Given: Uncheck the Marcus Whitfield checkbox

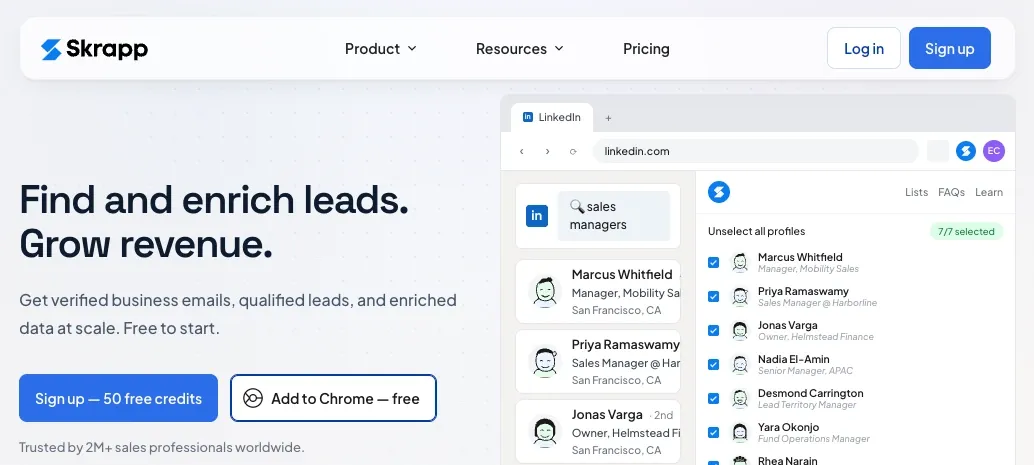Looking at the screenshot, I should point(714,263).
